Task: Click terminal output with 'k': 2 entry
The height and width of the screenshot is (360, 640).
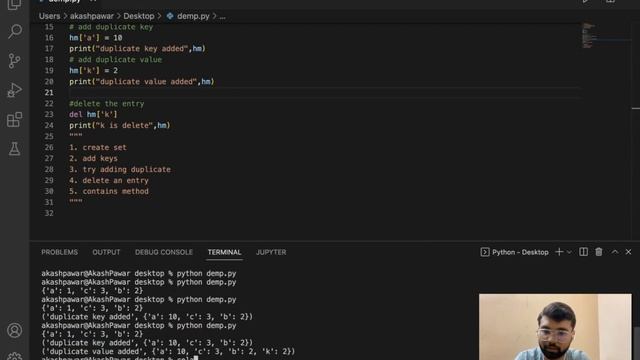Action: [x=168, y=351]
